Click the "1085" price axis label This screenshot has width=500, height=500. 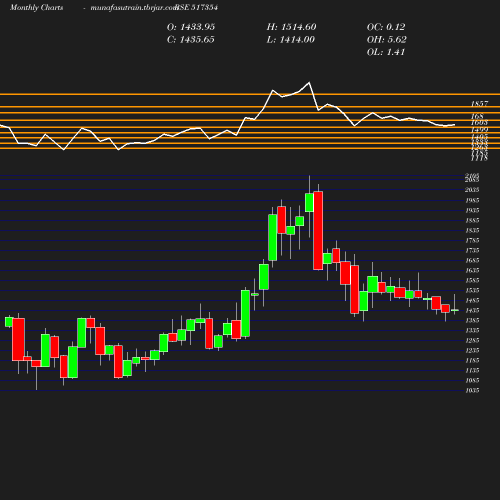472,380
